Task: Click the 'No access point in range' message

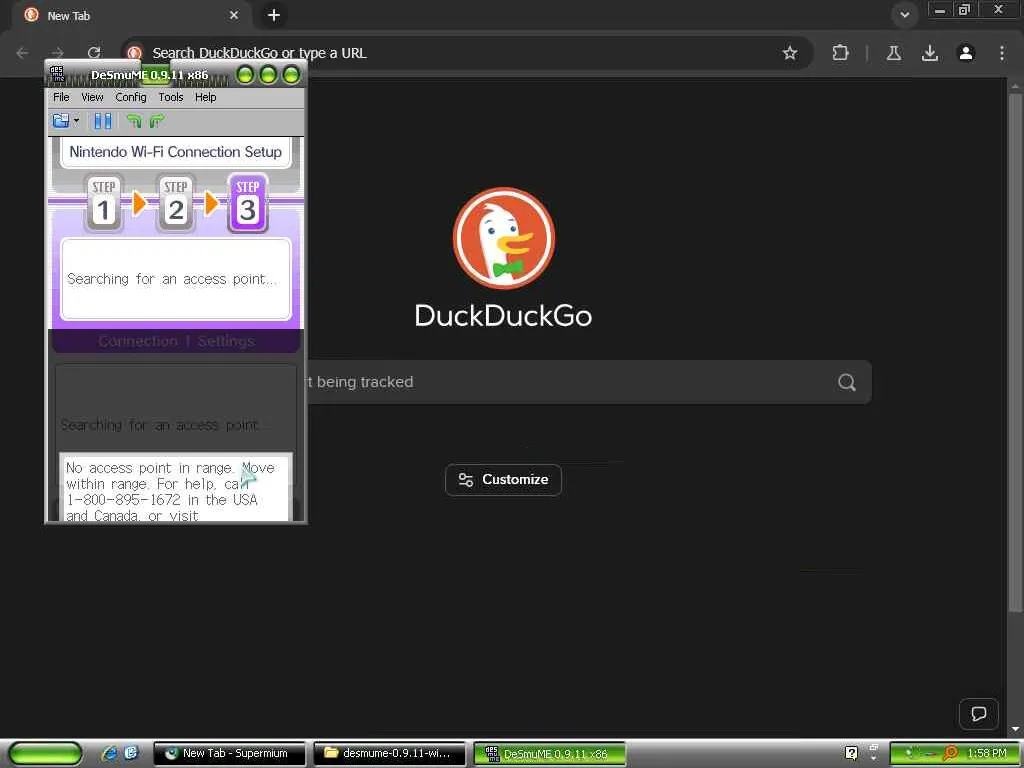Action: click(x=175, y=487)
